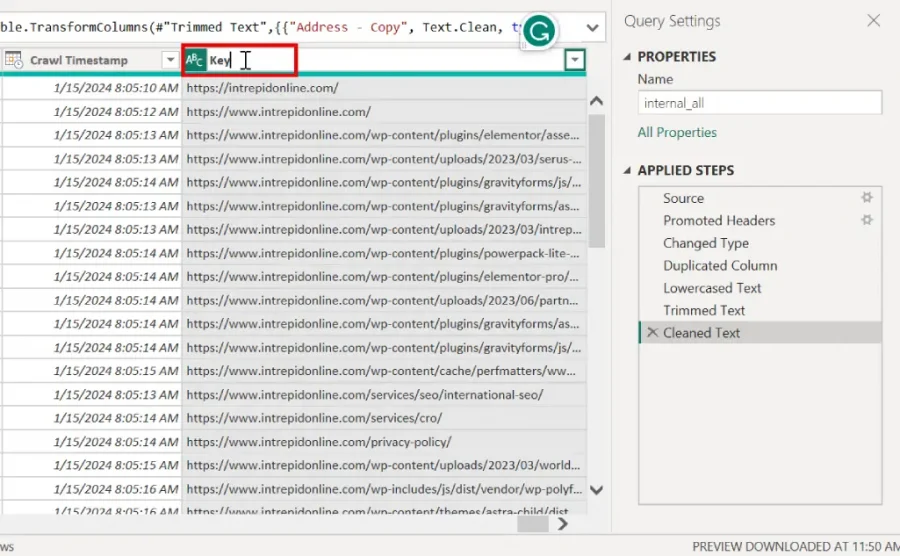This screenshot has width=900, height=556.
Task: Select the services/cro/ URL cell
Action: pyautogui.click(x=384, y=418)
